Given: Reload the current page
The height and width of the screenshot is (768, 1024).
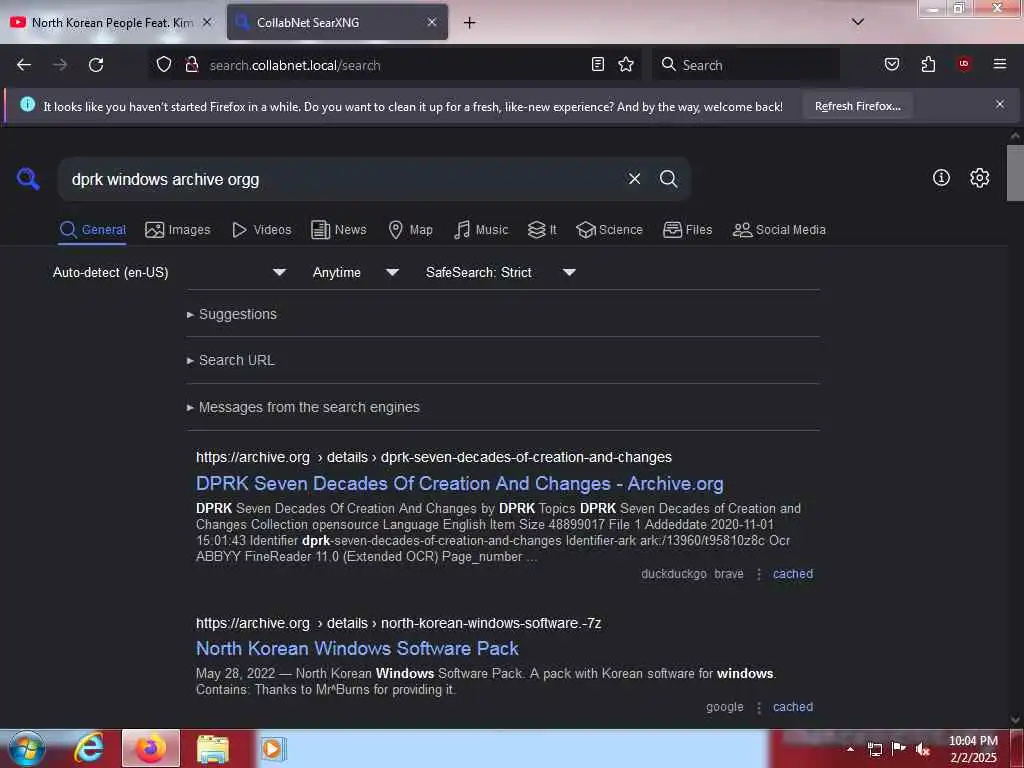Looking at the screenshot, I should point(96,65).
